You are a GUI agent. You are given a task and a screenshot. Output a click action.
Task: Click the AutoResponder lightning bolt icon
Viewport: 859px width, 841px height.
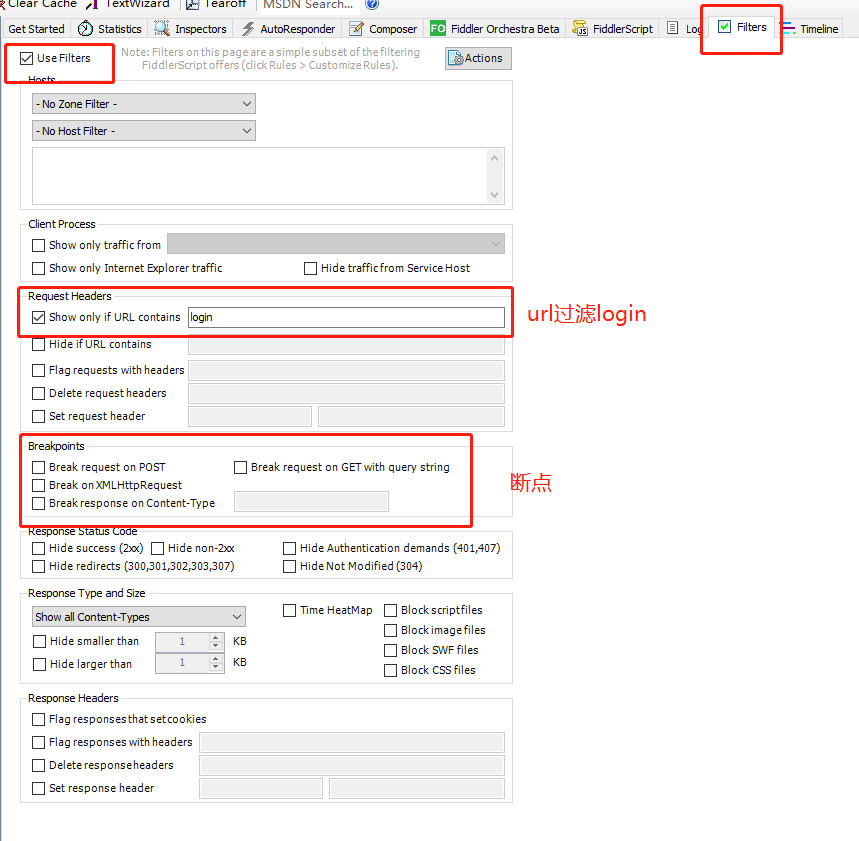[x=248, y=29]
